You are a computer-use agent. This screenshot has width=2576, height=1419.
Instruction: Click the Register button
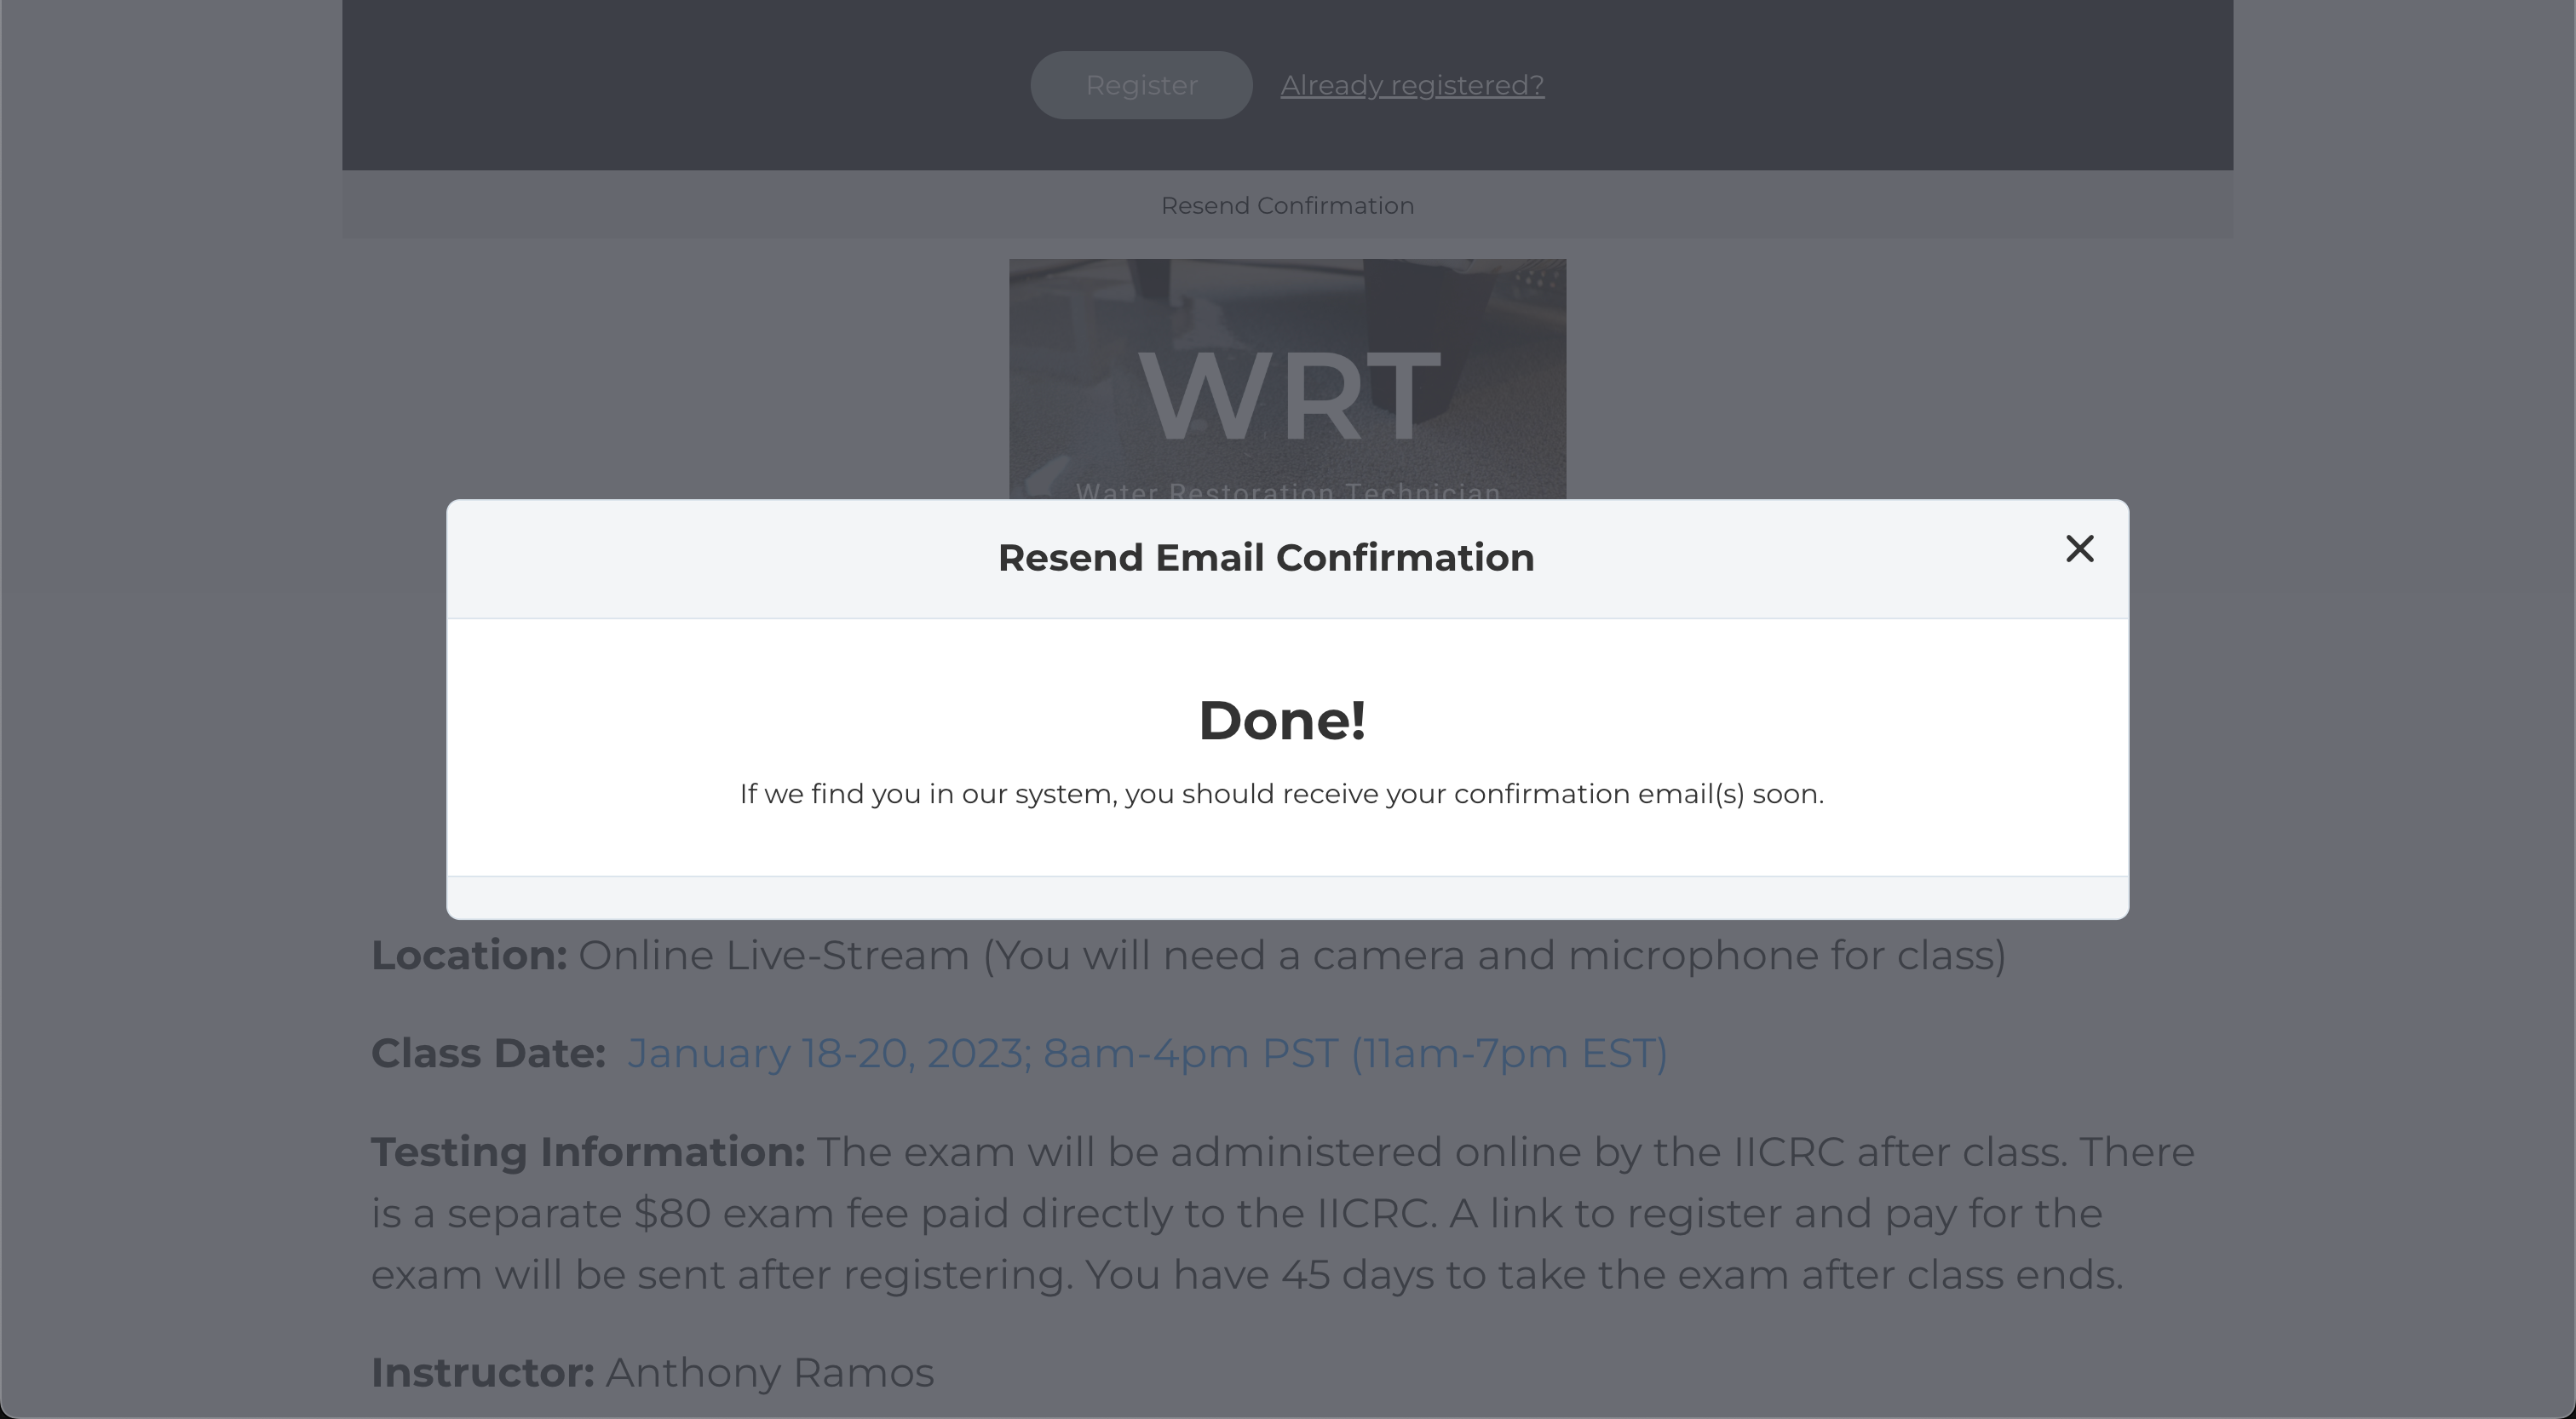(1141, 86)
